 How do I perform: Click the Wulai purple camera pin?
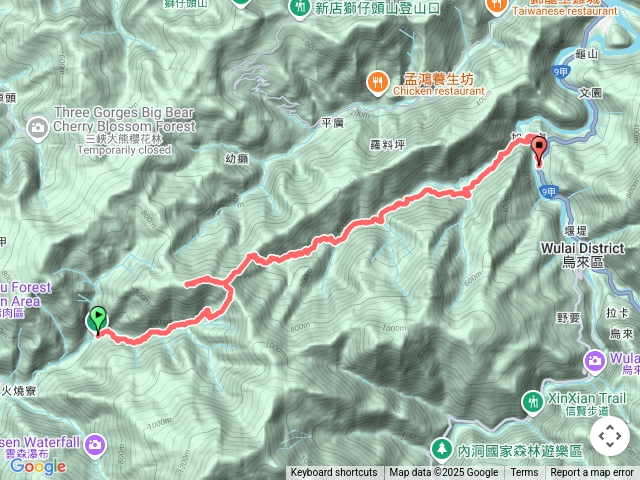(x=594, y=362)
